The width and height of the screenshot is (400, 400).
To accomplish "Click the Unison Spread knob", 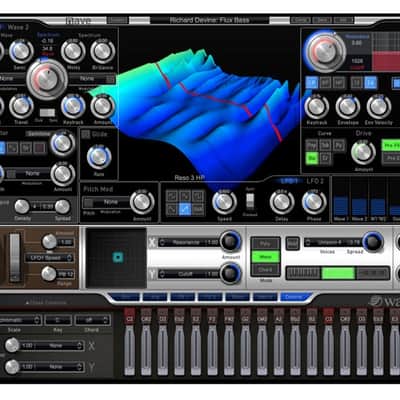I will pyautogui.click(x=373, y=242).
